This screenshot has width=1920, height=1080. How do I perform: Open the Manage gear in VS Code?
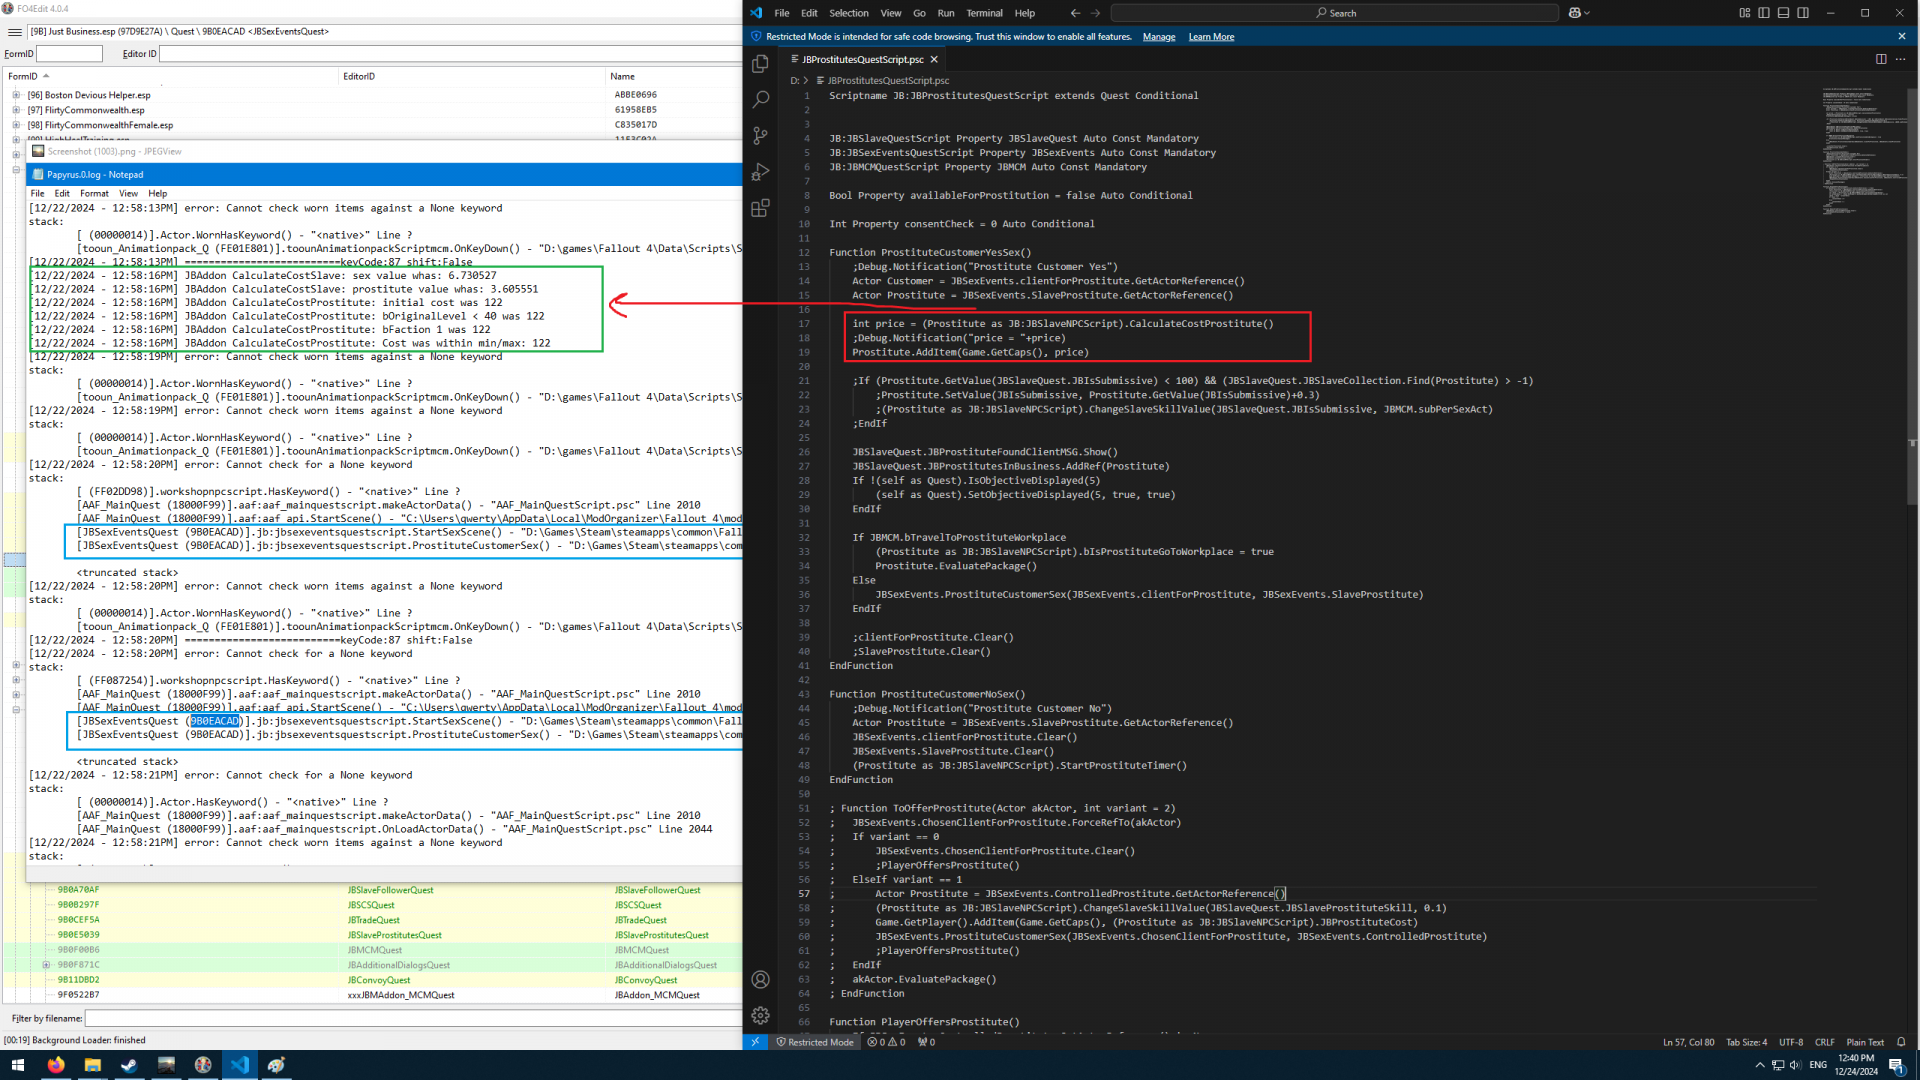coord(760,1015)
